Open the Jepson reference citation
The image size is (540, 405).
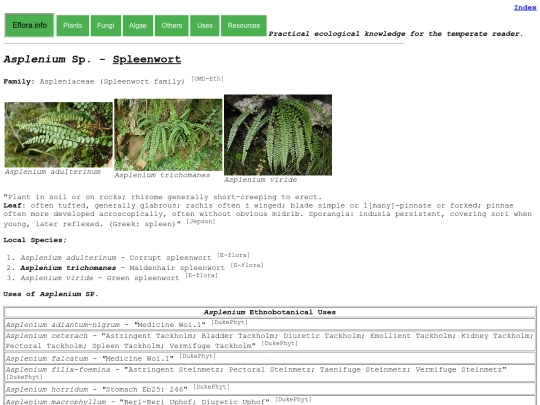pos(201,221)
